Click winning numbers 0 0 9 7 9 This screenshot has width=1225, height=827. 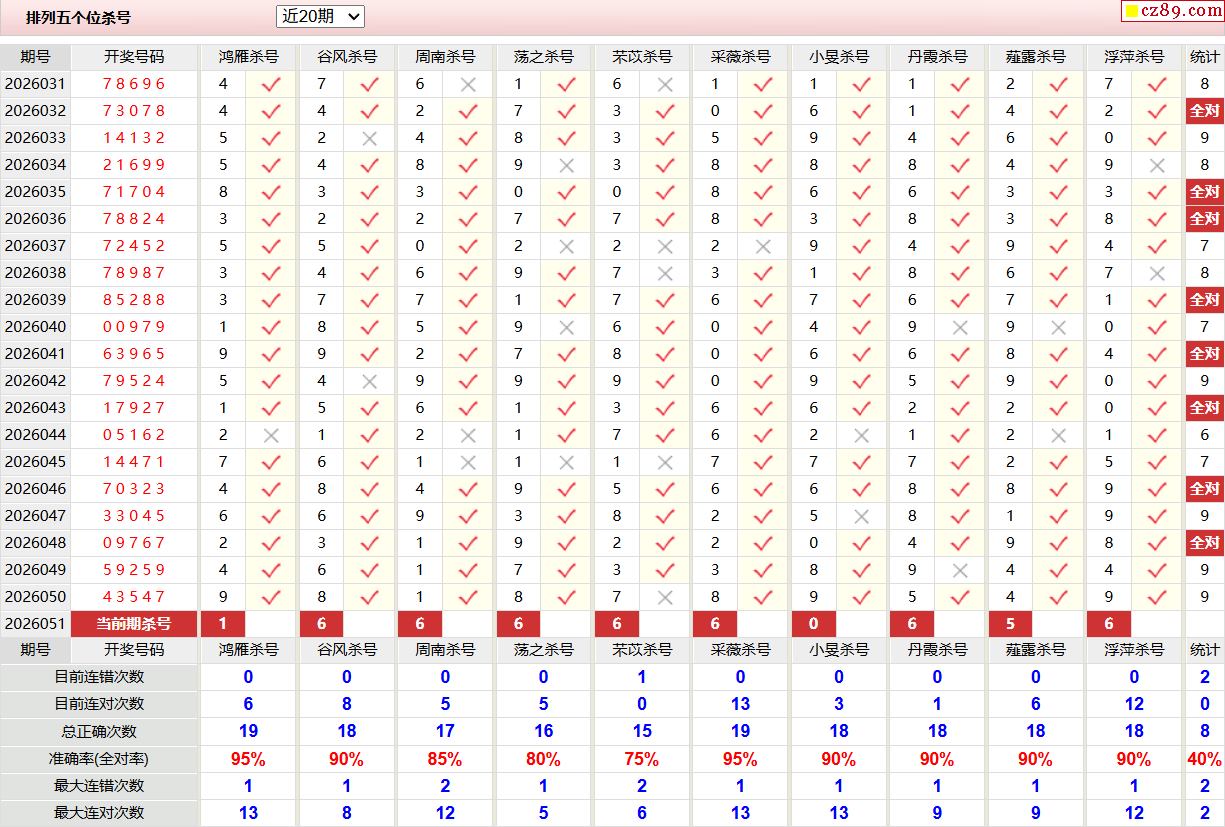coord(134,327)
